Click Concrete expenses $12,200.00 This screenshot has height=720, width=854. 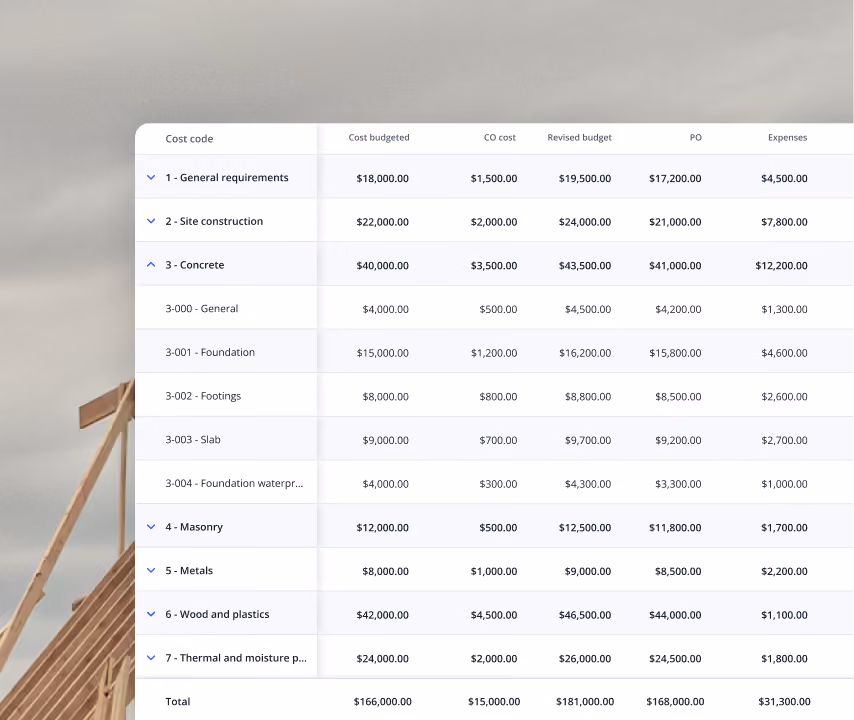(782, 265)
